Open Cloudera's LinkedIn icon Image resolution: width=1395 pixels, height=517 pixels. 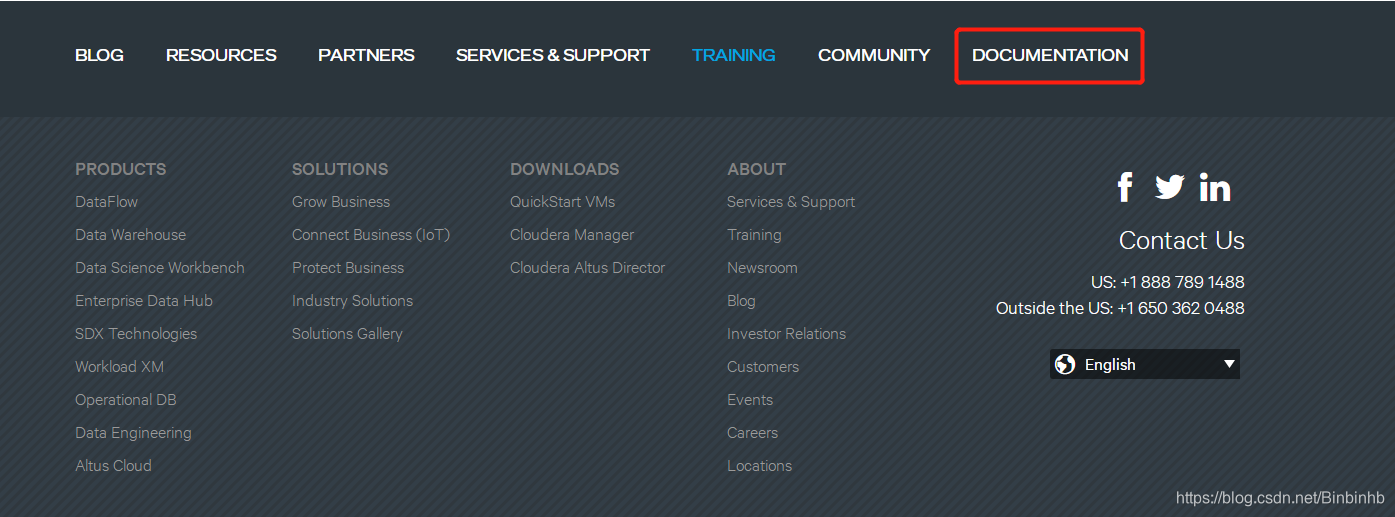click(1215, 187)
